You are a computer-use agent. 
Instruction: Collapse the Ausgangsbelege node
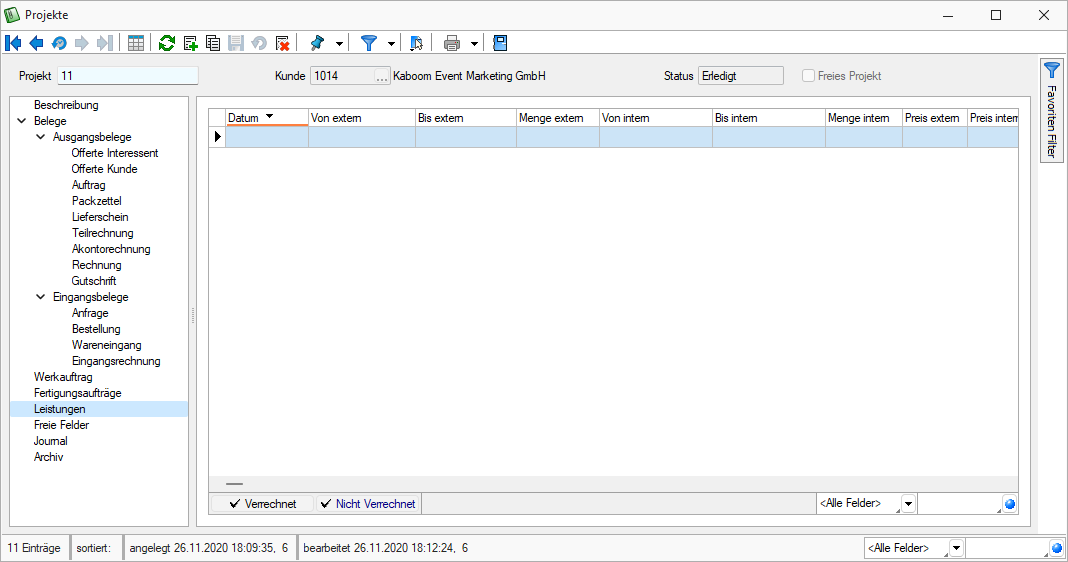point(41,137)
